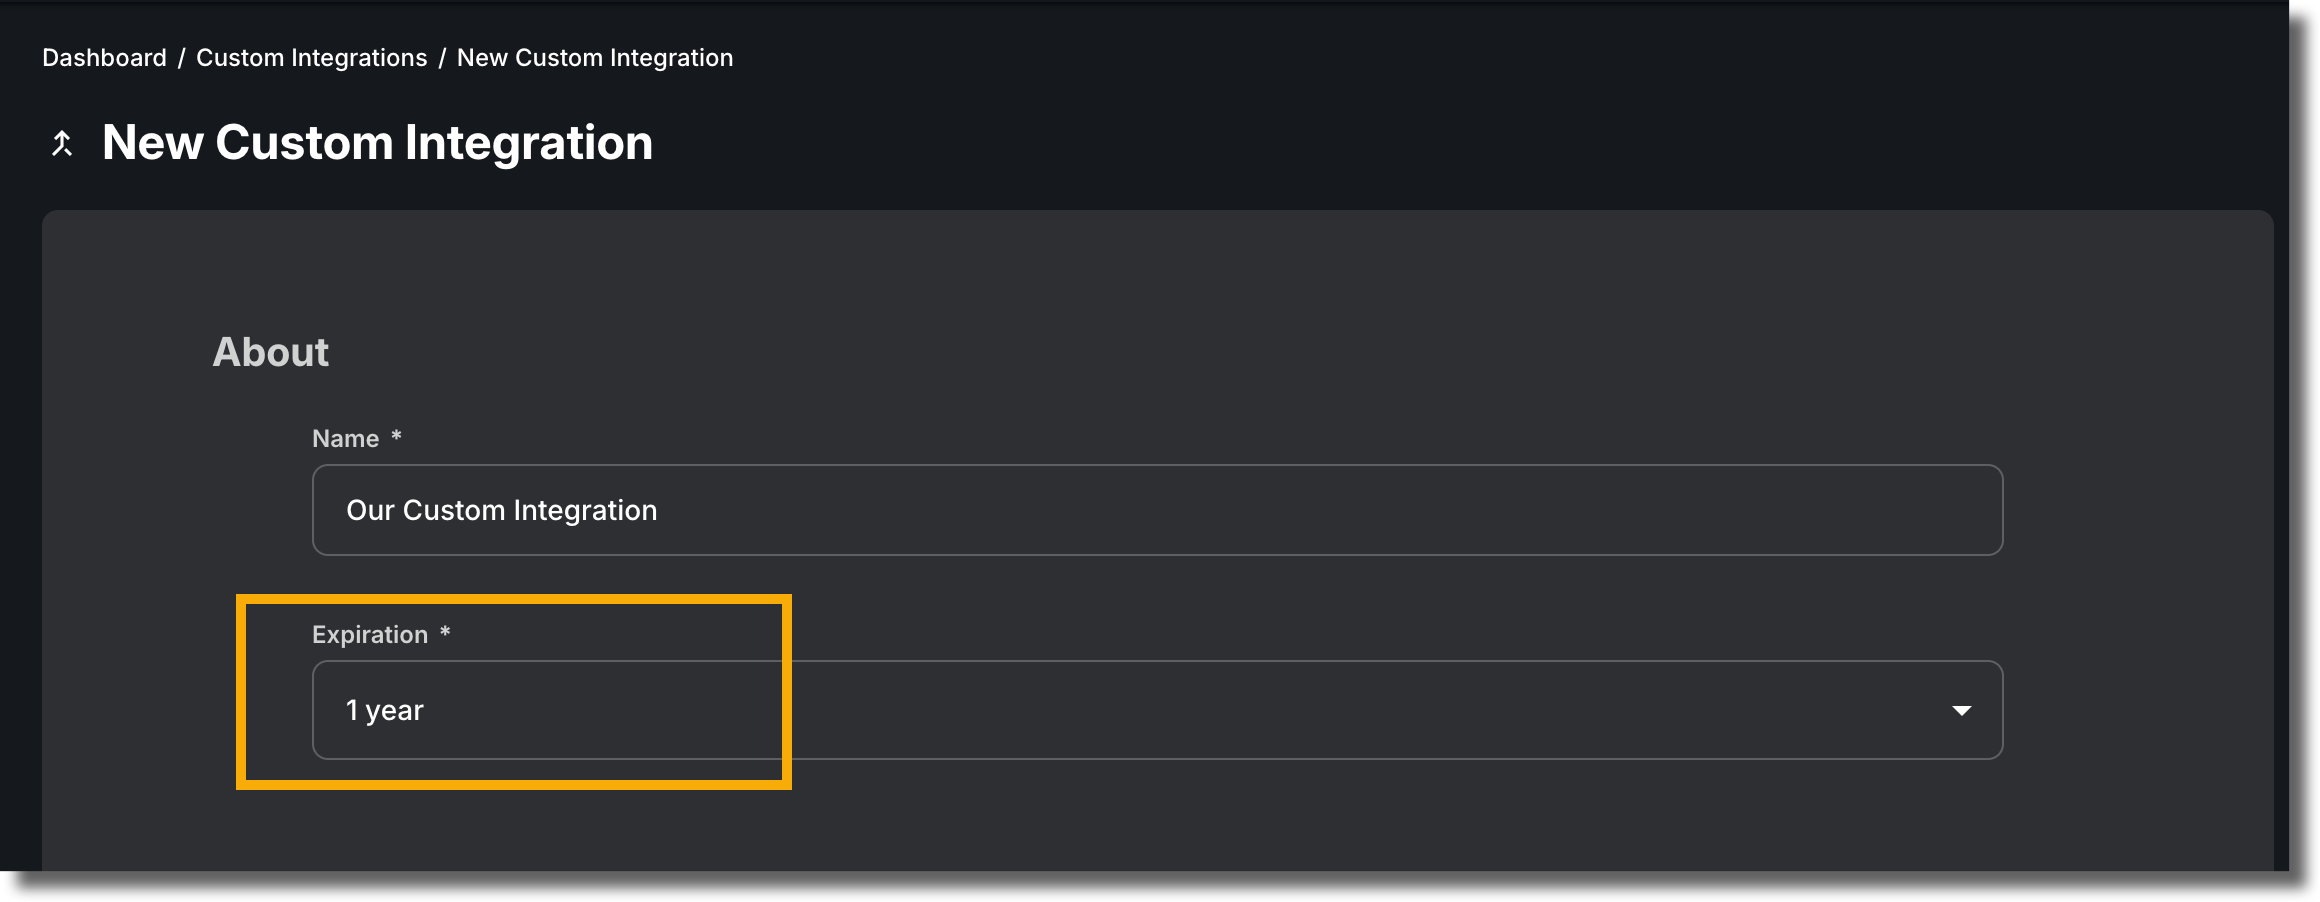Click the 'Our Custom Integration' text in Name
The image size is (2320, 902).
[501, 510]
